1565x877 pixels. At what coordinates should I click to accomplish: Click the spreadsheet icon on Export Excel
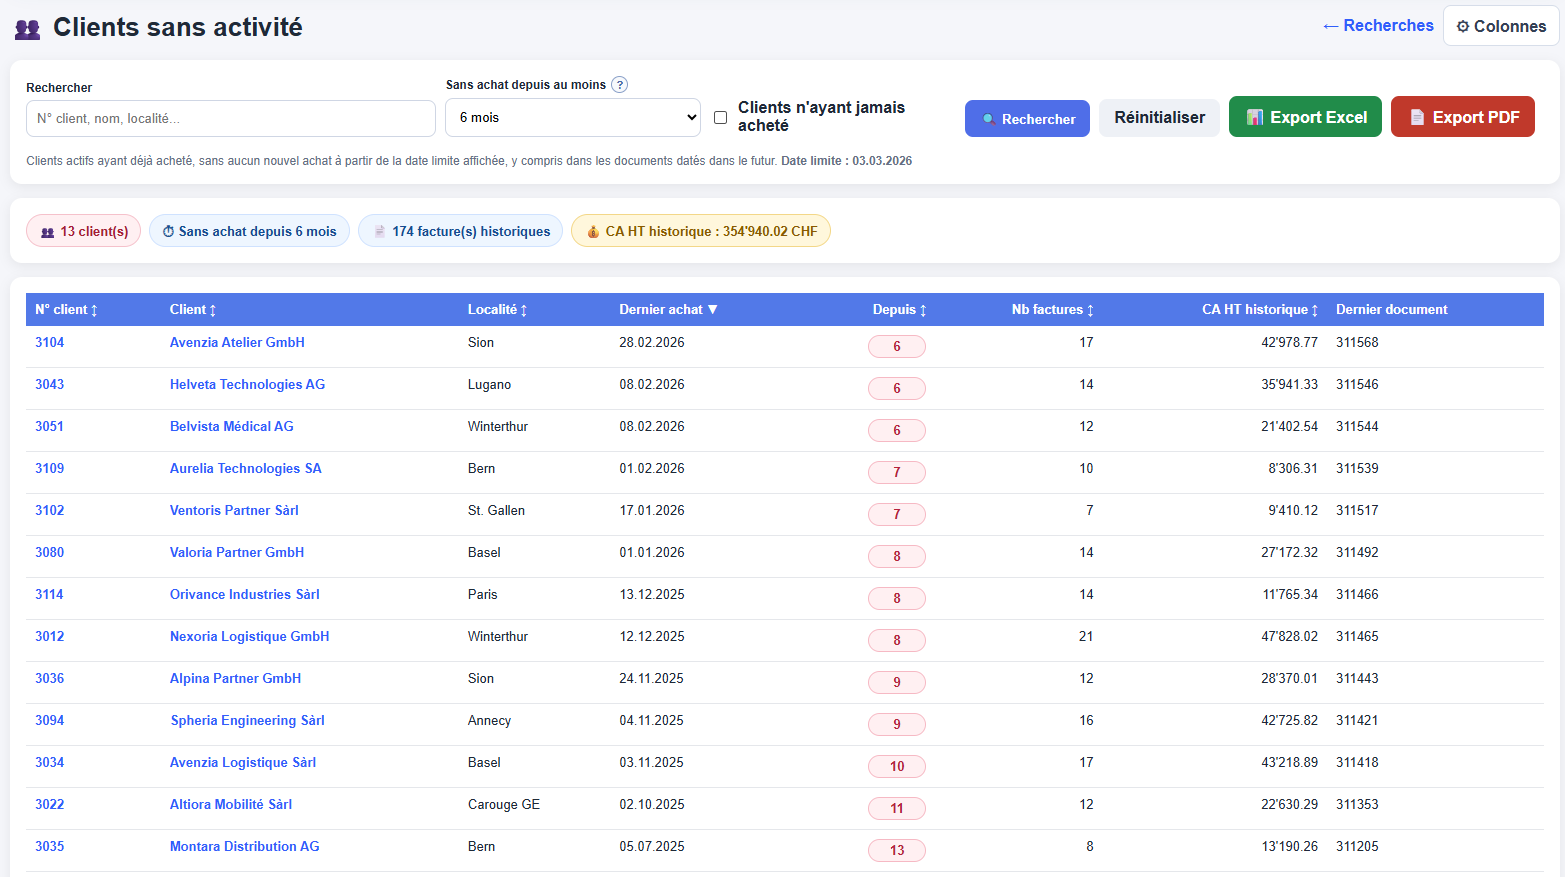pos(1255,117)
